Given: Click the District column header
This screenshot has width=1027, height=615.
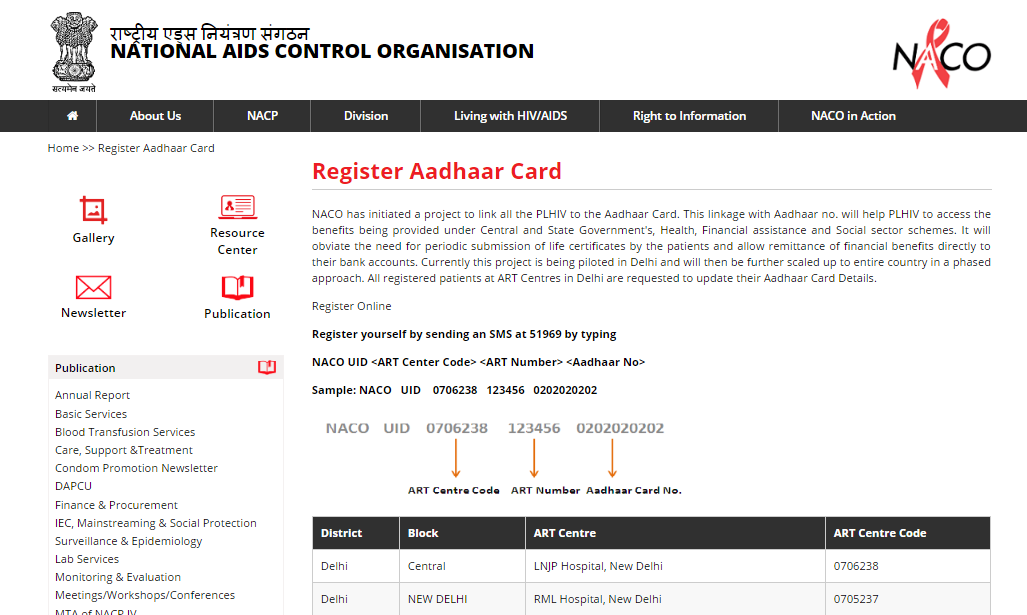Looking at the screenshot, I should [356, 533].
